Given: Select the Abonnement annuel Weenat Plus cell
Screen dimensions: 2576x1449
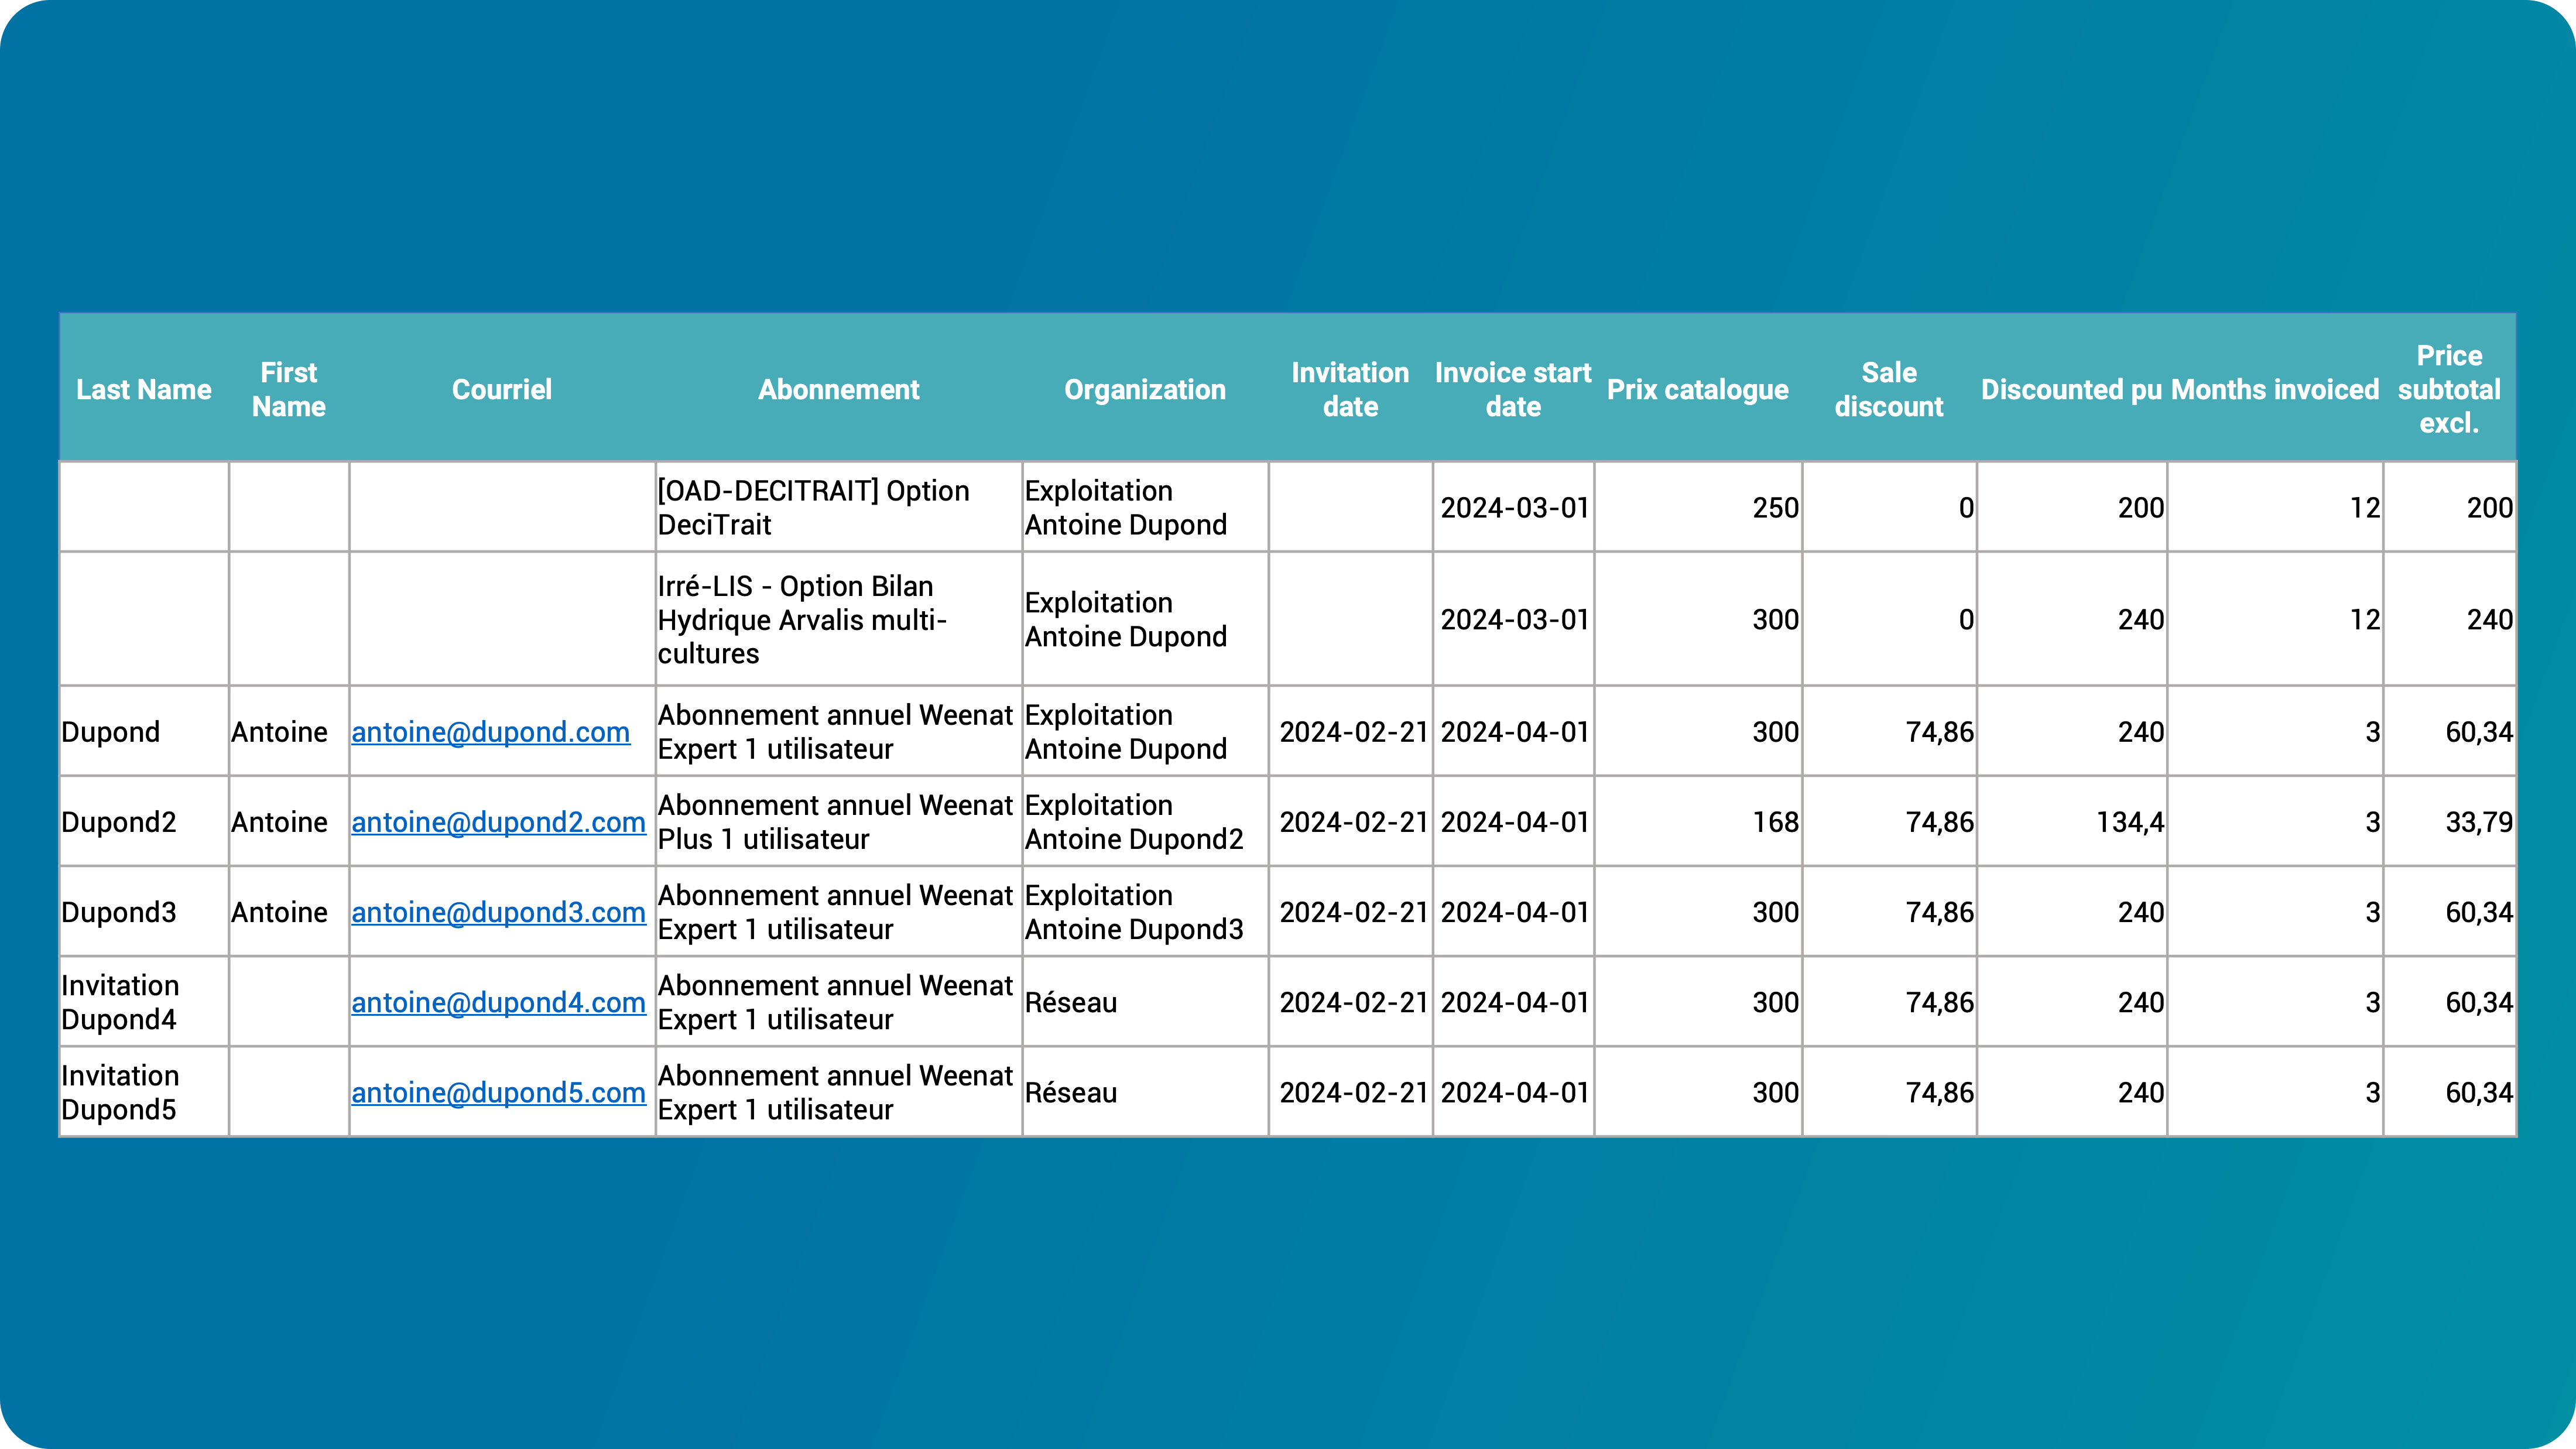Looking at the screenshot, I should click(838, 822).
